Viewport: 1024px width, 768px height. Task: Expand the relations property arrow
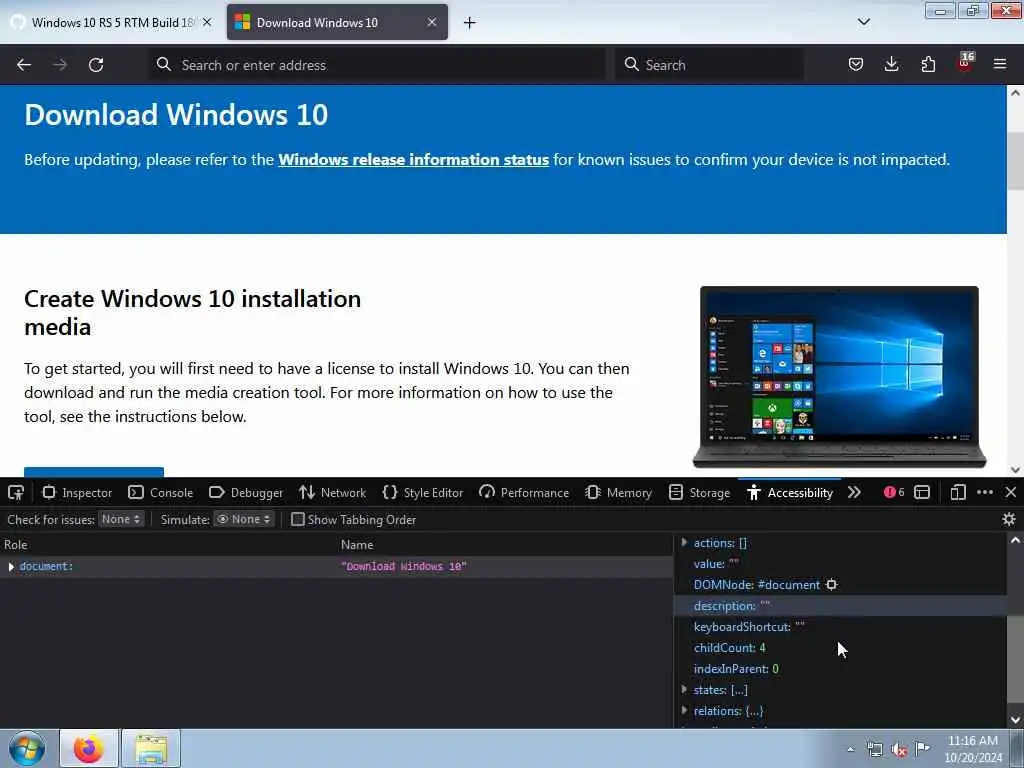click(x=684, y=711)
